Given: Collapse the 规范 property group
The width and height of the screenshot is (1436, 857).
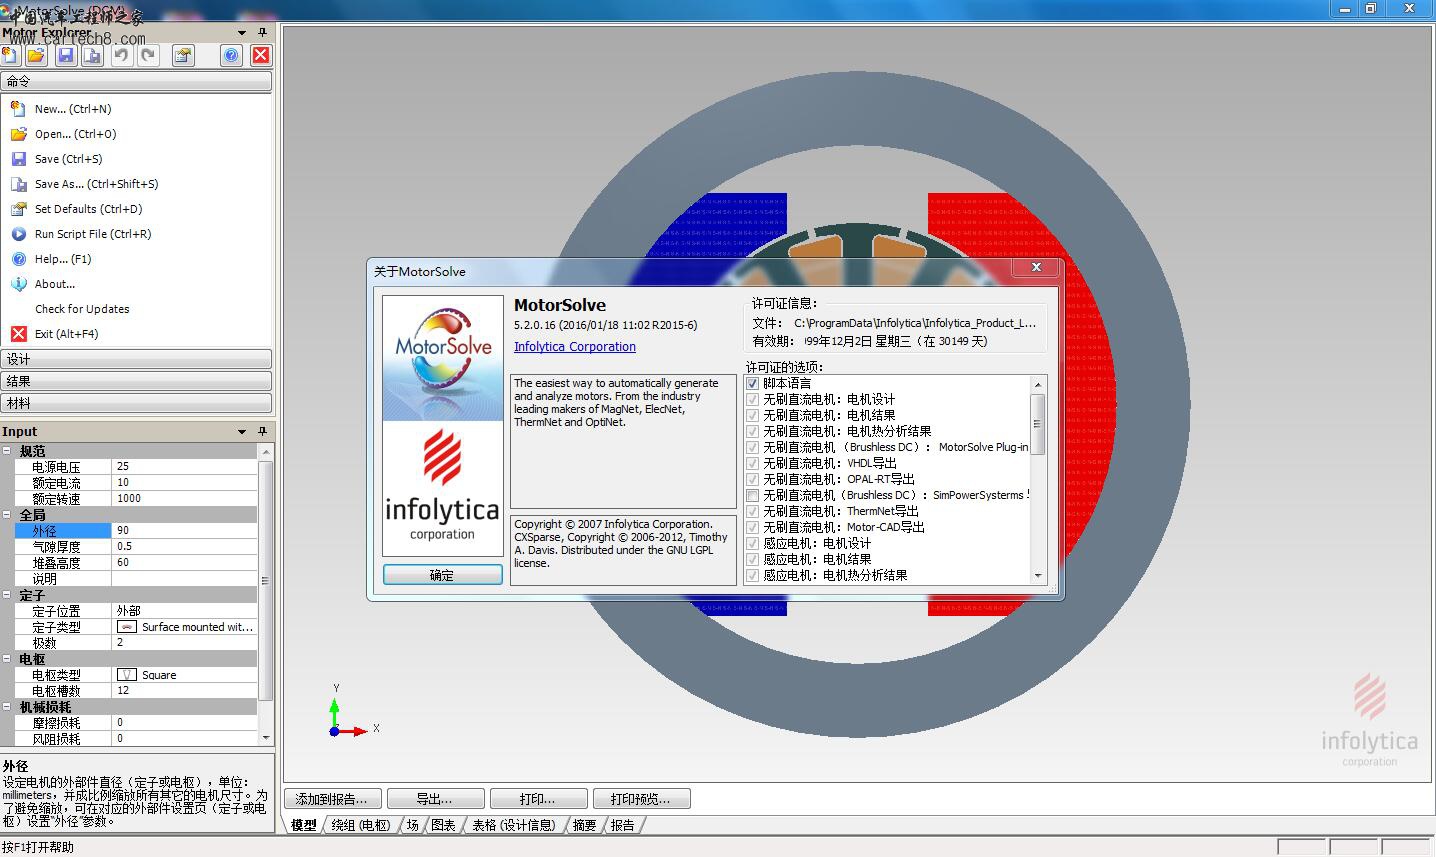Looking at the screenshot, I should (x=7, y=451).
